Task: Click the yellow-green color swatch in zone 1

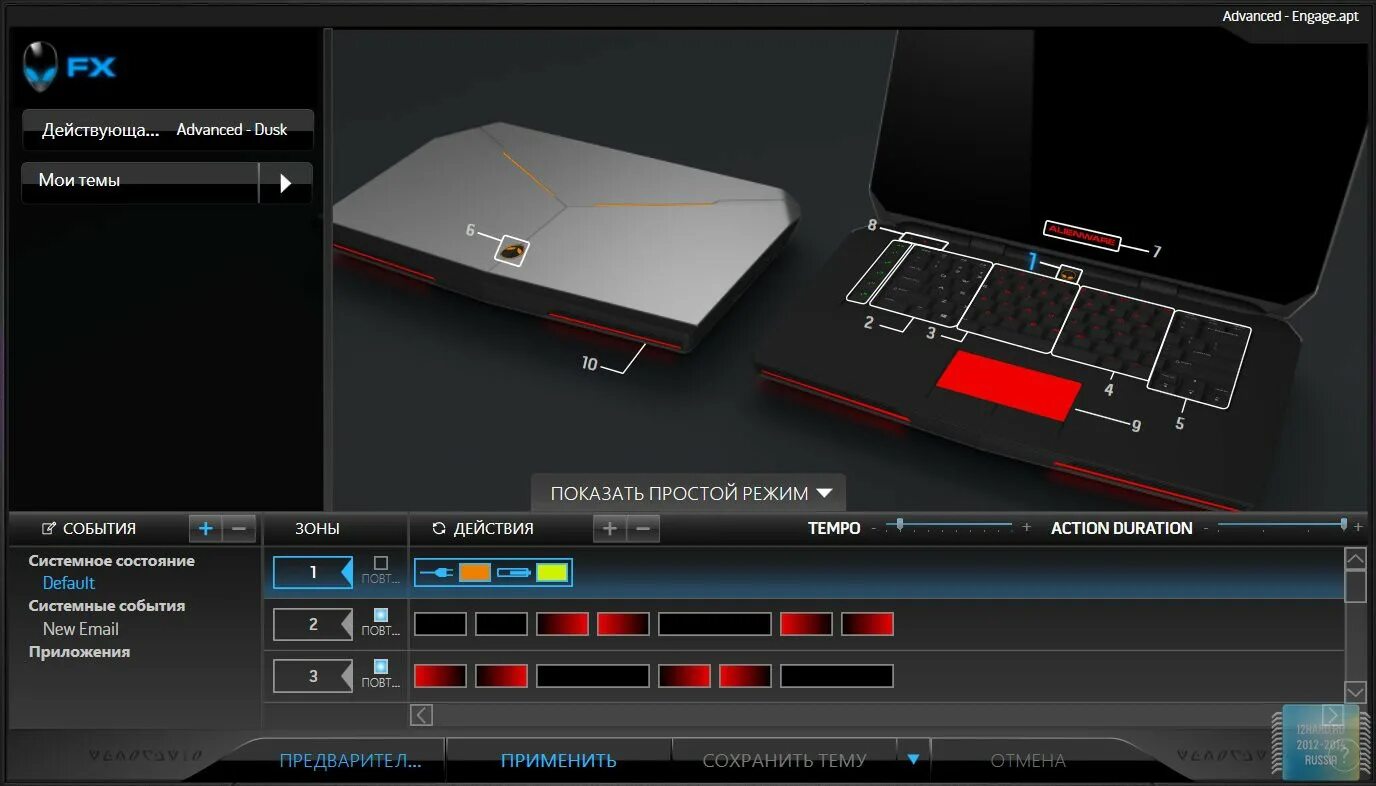Action: [552, 573]
